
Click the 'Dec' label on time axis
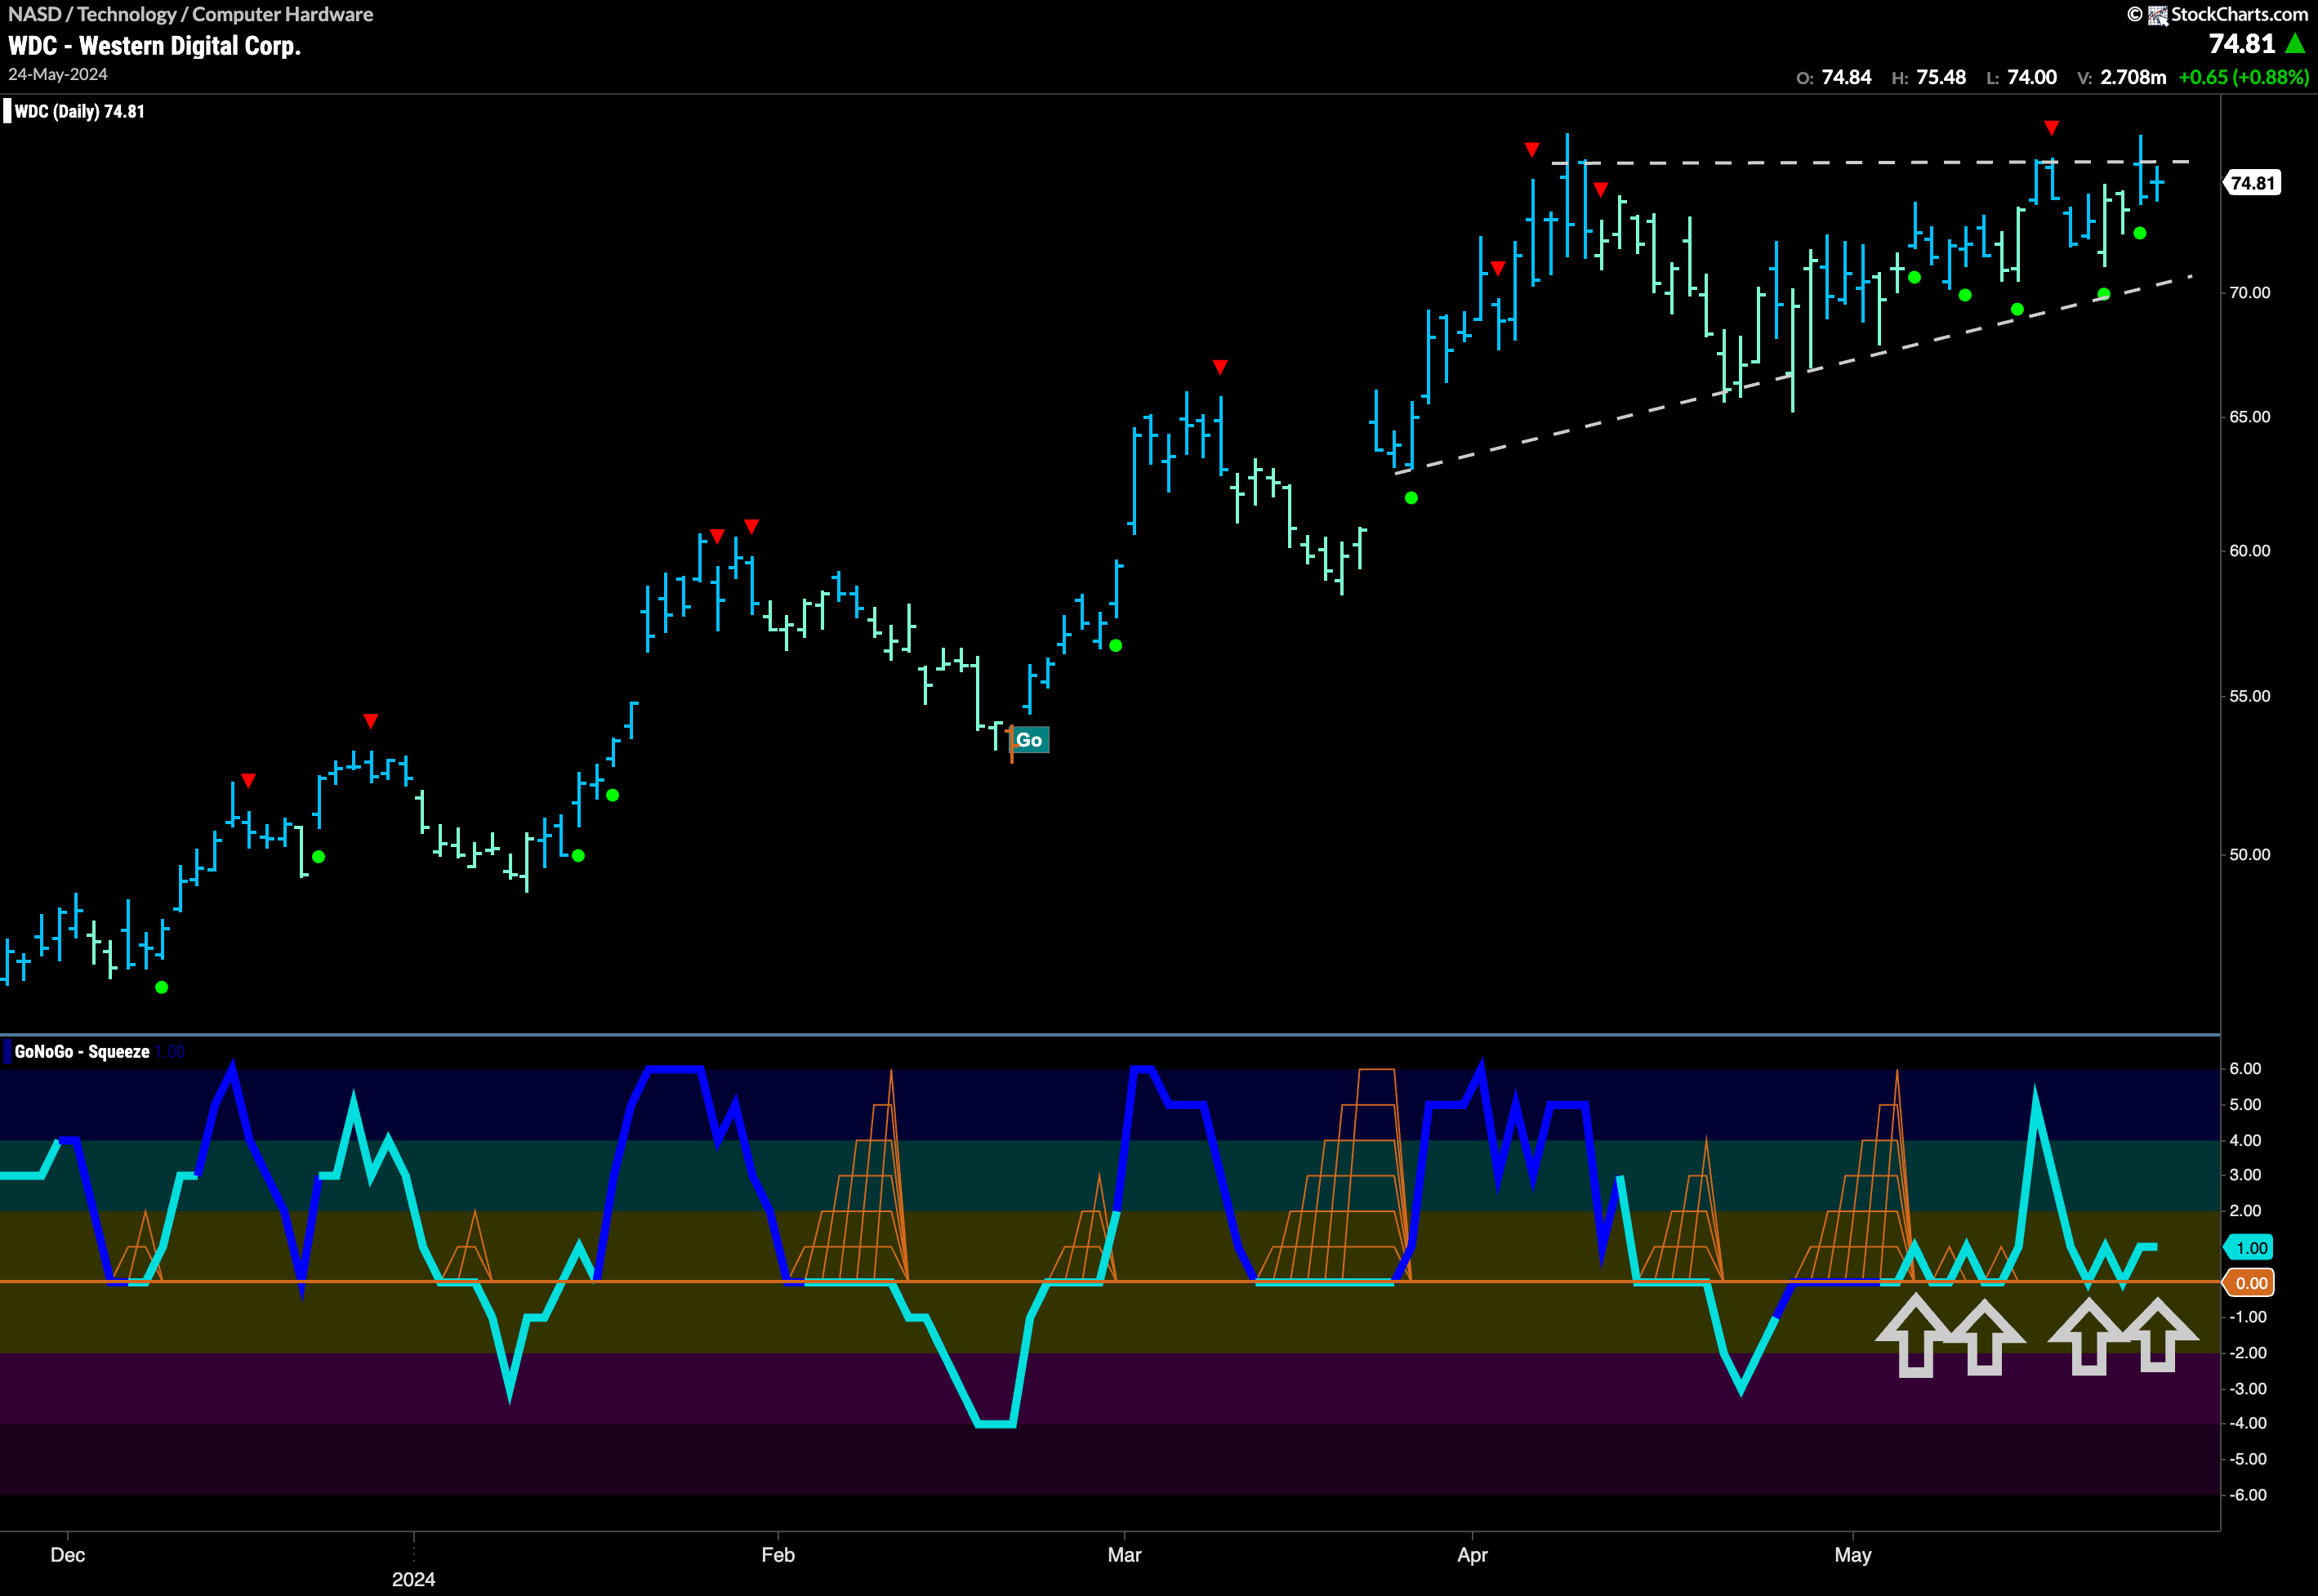(x=68, y=1555)
